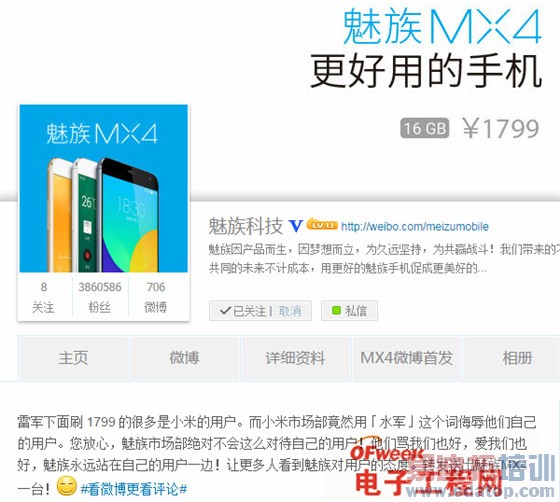This screenshot has height=502, width=560.
Task: Open the 详细资料 tab
Action: tap(295, 358)
